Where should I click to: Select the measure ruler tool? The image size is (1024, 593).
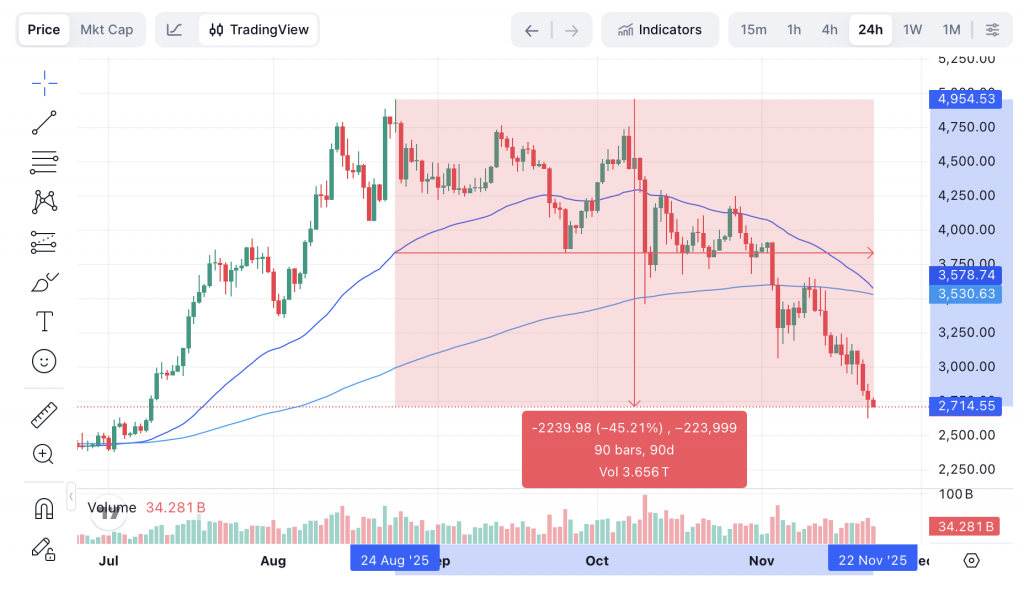pyautogui.click(x=44, y=414)
